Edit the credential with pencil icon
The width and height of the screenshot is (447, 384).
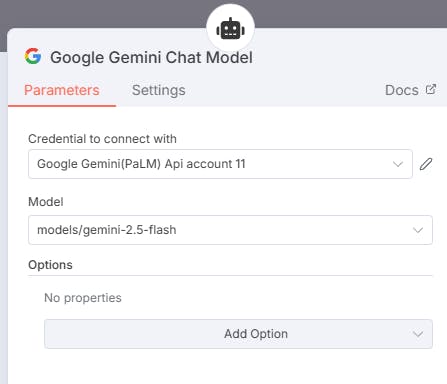(426, 164)
